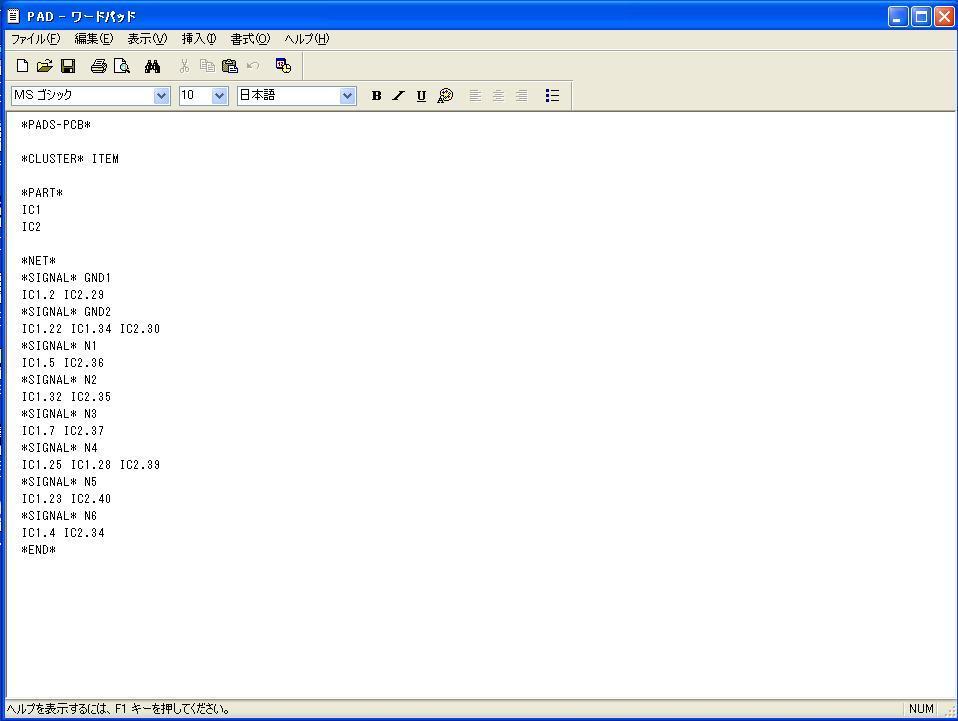
Task: Paste clipboard contents using the Paste icon
Action: [229, 66]
